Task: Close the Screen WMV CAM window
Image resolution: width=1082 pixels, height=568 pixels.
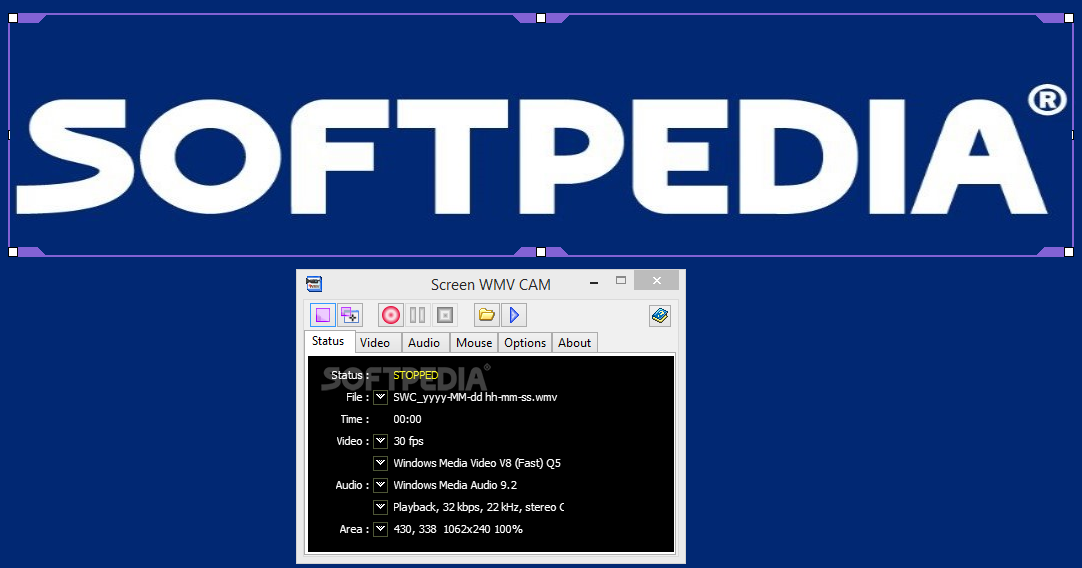Action: coord(656,280)
